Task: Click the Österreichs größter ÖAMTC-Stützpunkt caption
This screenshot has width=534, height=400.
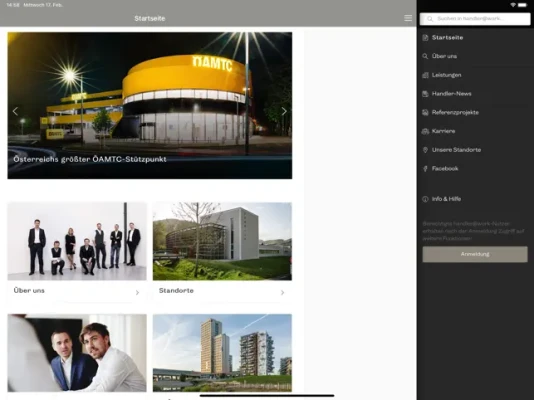Action: coord(90,159)
